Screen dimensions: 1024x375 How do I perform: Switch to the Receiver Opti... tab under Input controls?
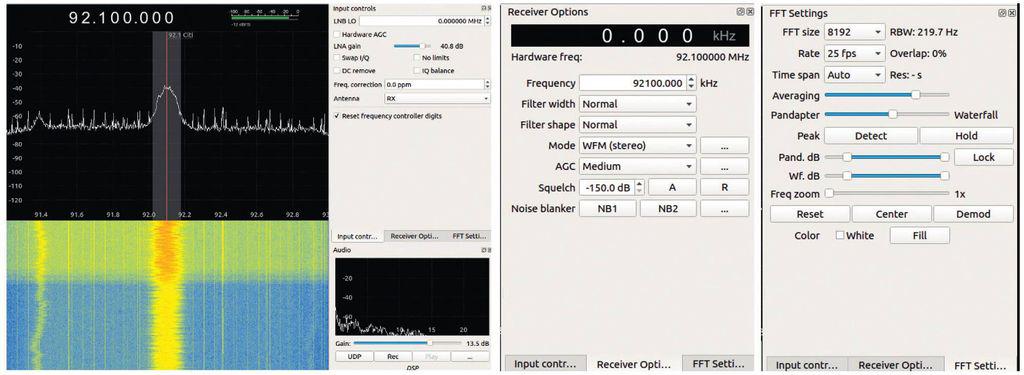point(415,236)
